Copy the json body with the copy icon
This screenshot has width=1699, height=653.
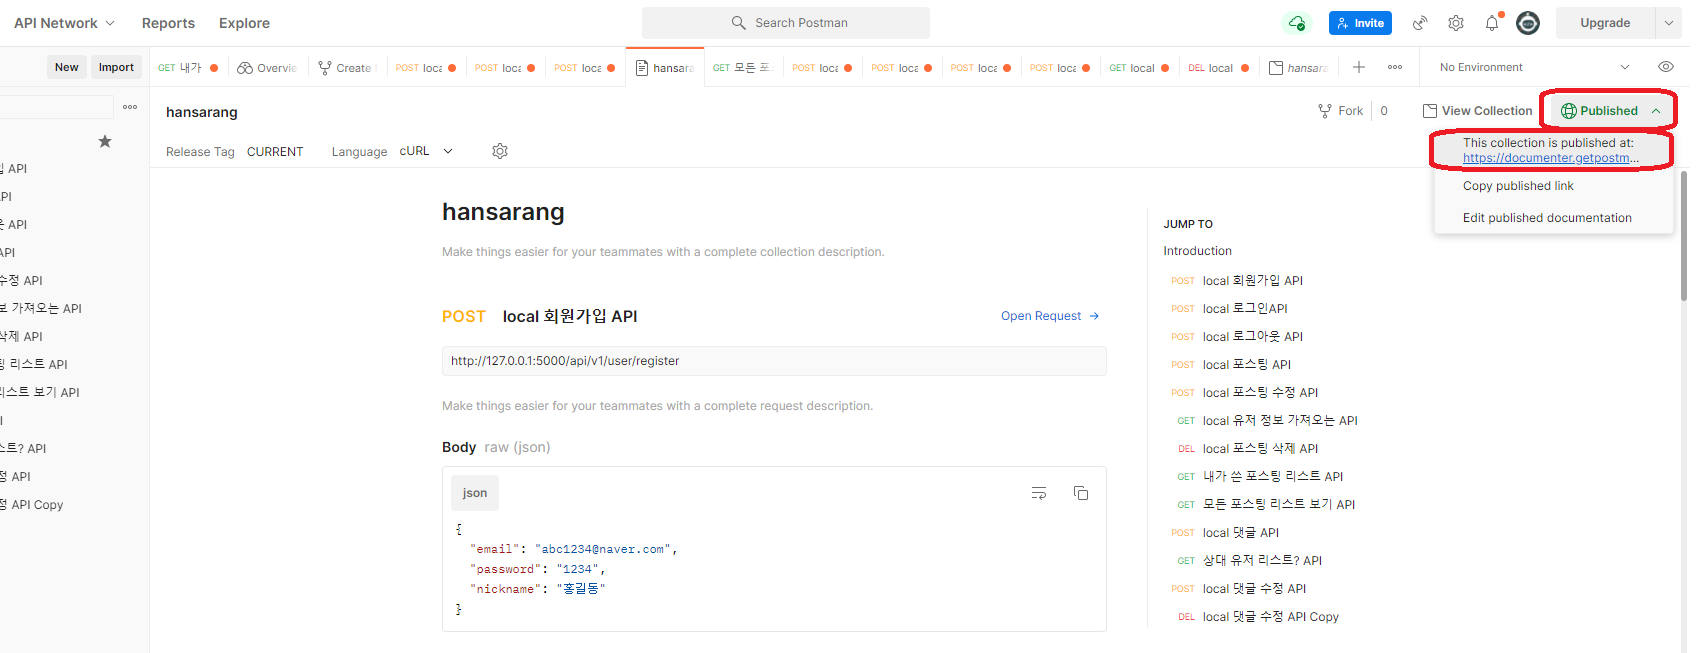(1081, 493)
